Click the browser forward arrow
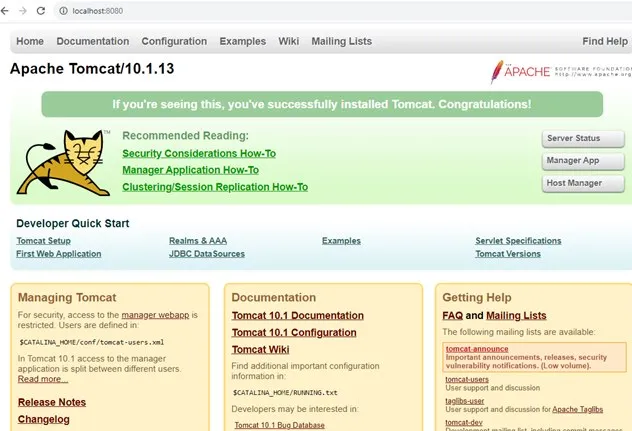The image size is (632, 431). tap(23, 11)
